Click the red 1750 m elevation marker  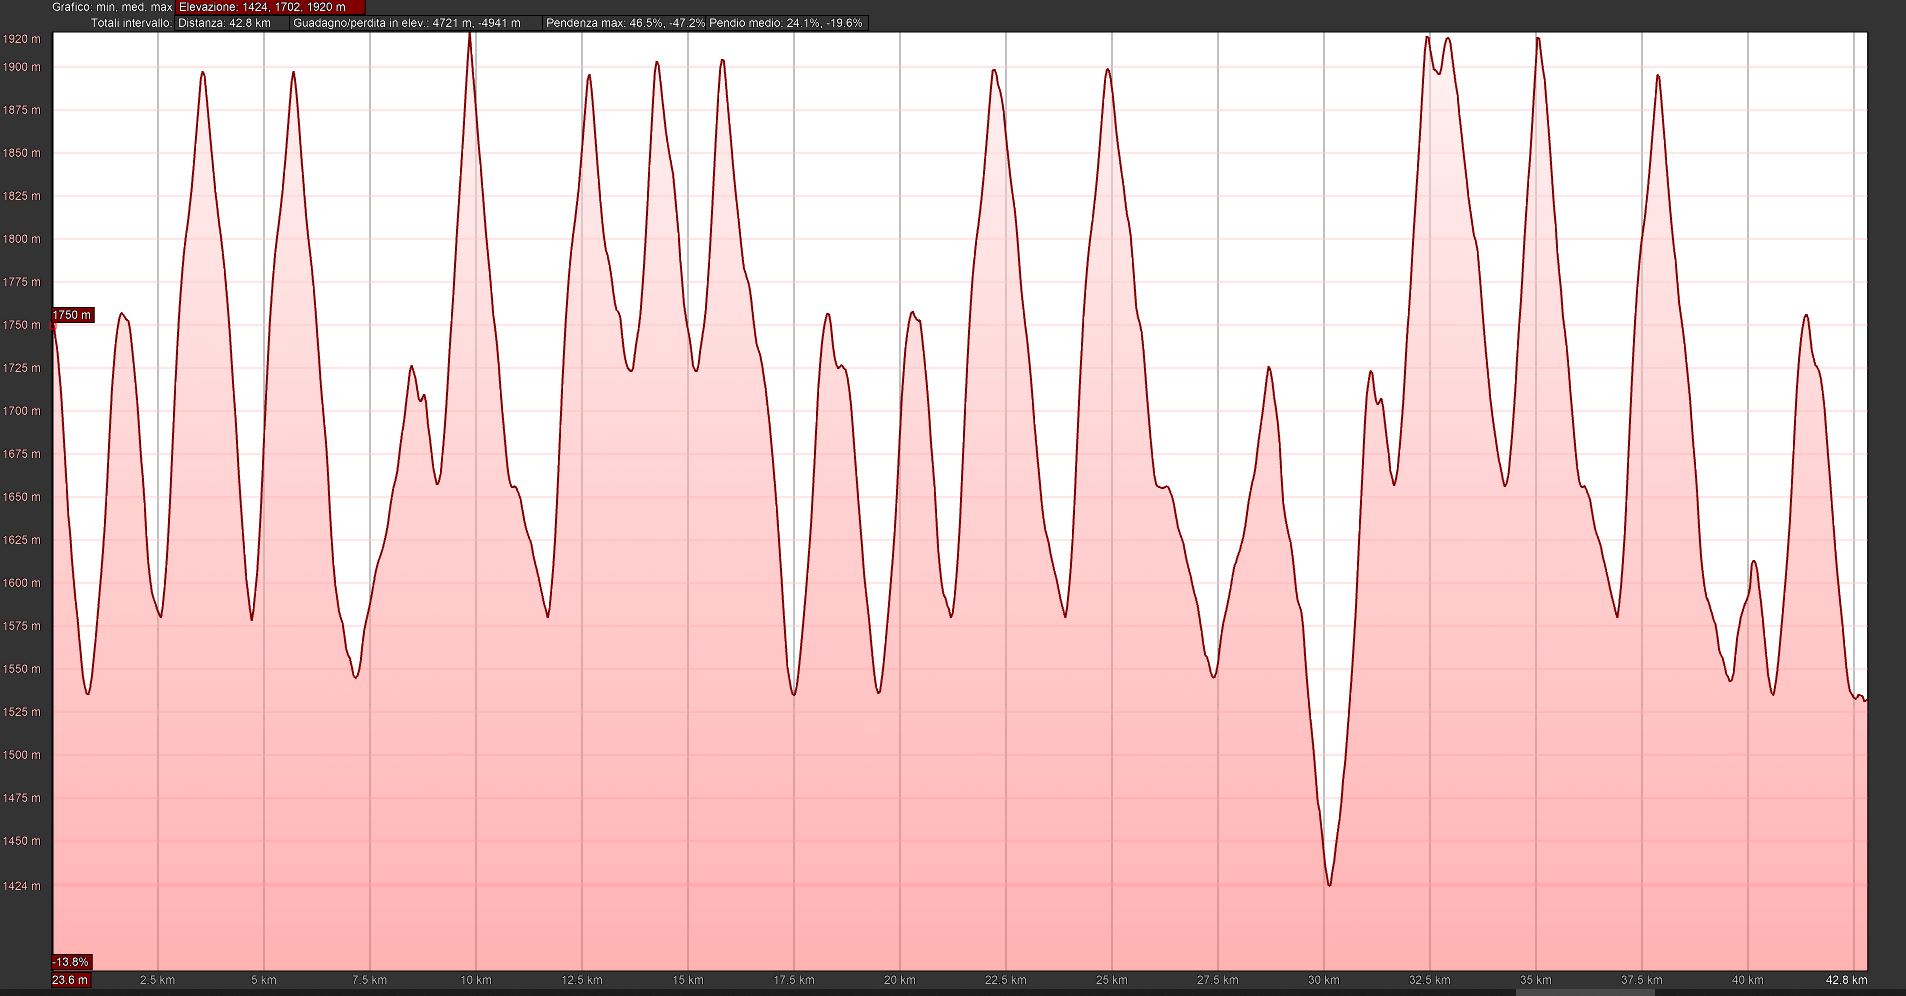point(72,315)
